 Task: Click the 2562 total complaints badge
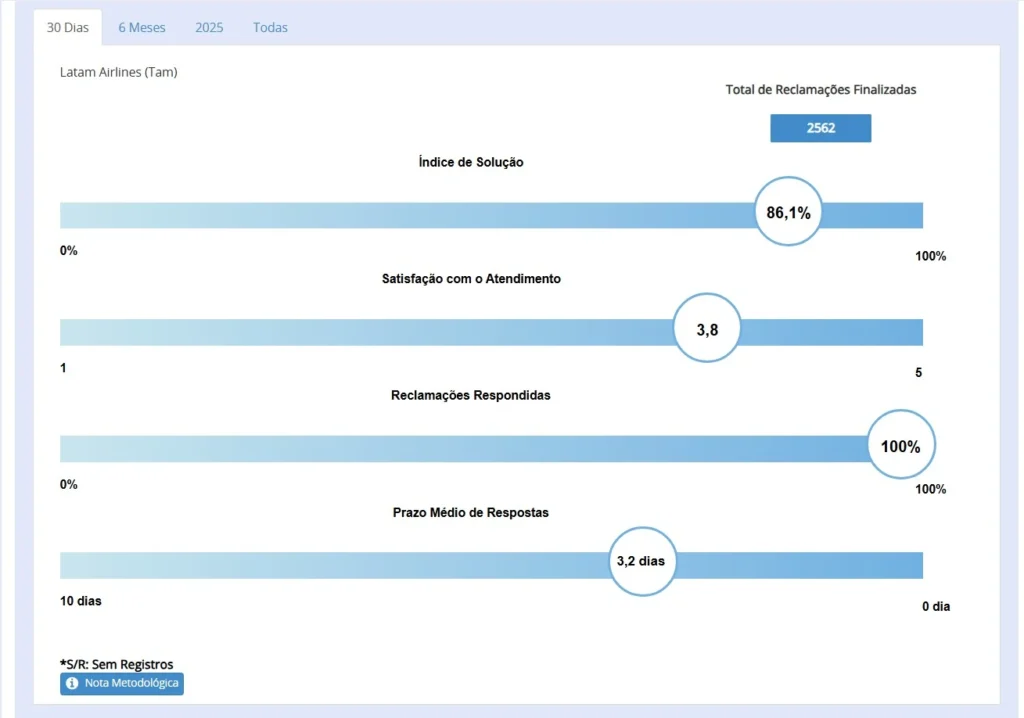820,128
